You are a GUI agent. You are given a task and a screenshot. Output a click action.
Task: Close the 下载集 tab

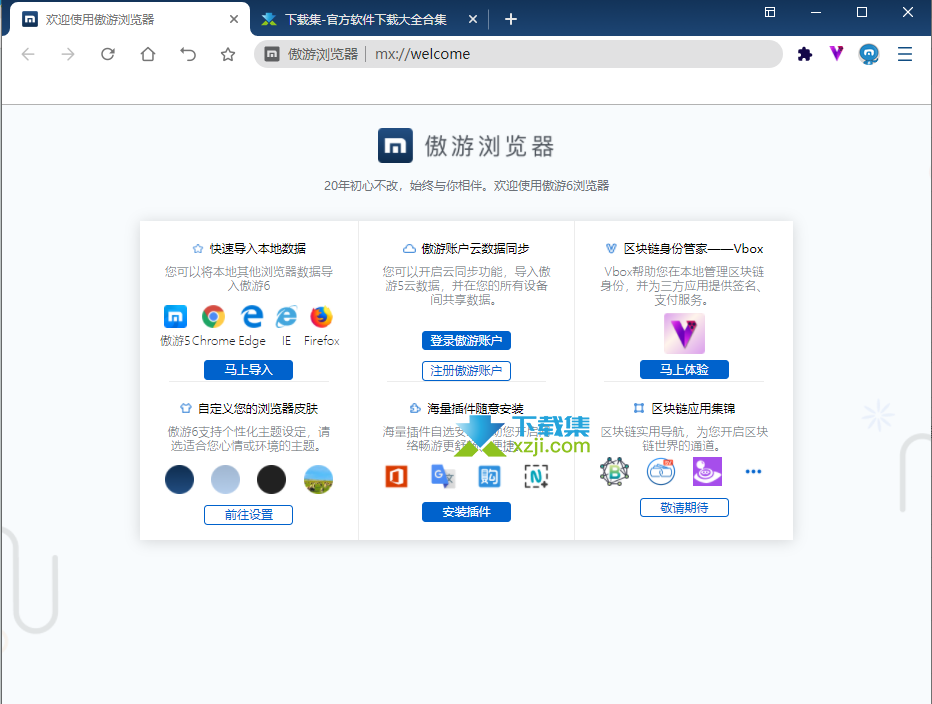tap(473, 20)
